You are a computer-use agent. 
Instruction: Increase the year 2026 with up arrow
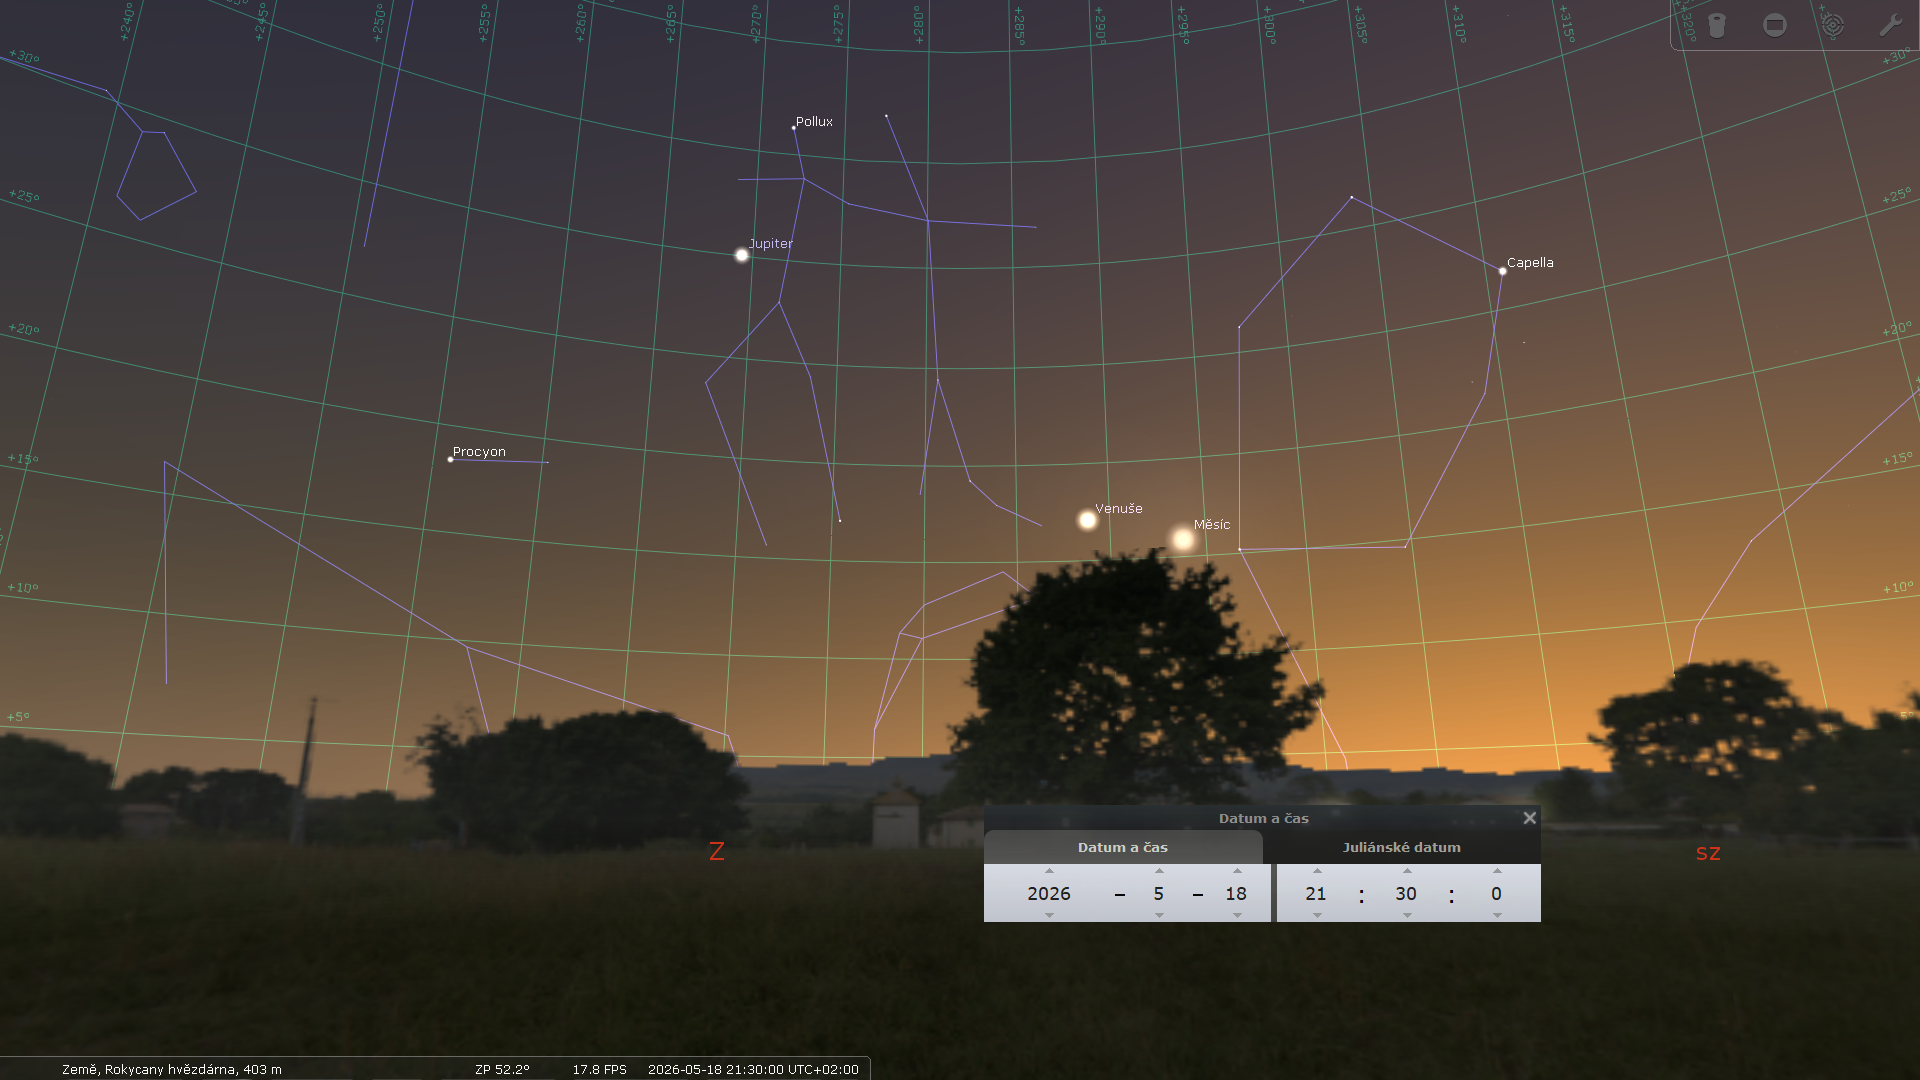point(1049,871)
